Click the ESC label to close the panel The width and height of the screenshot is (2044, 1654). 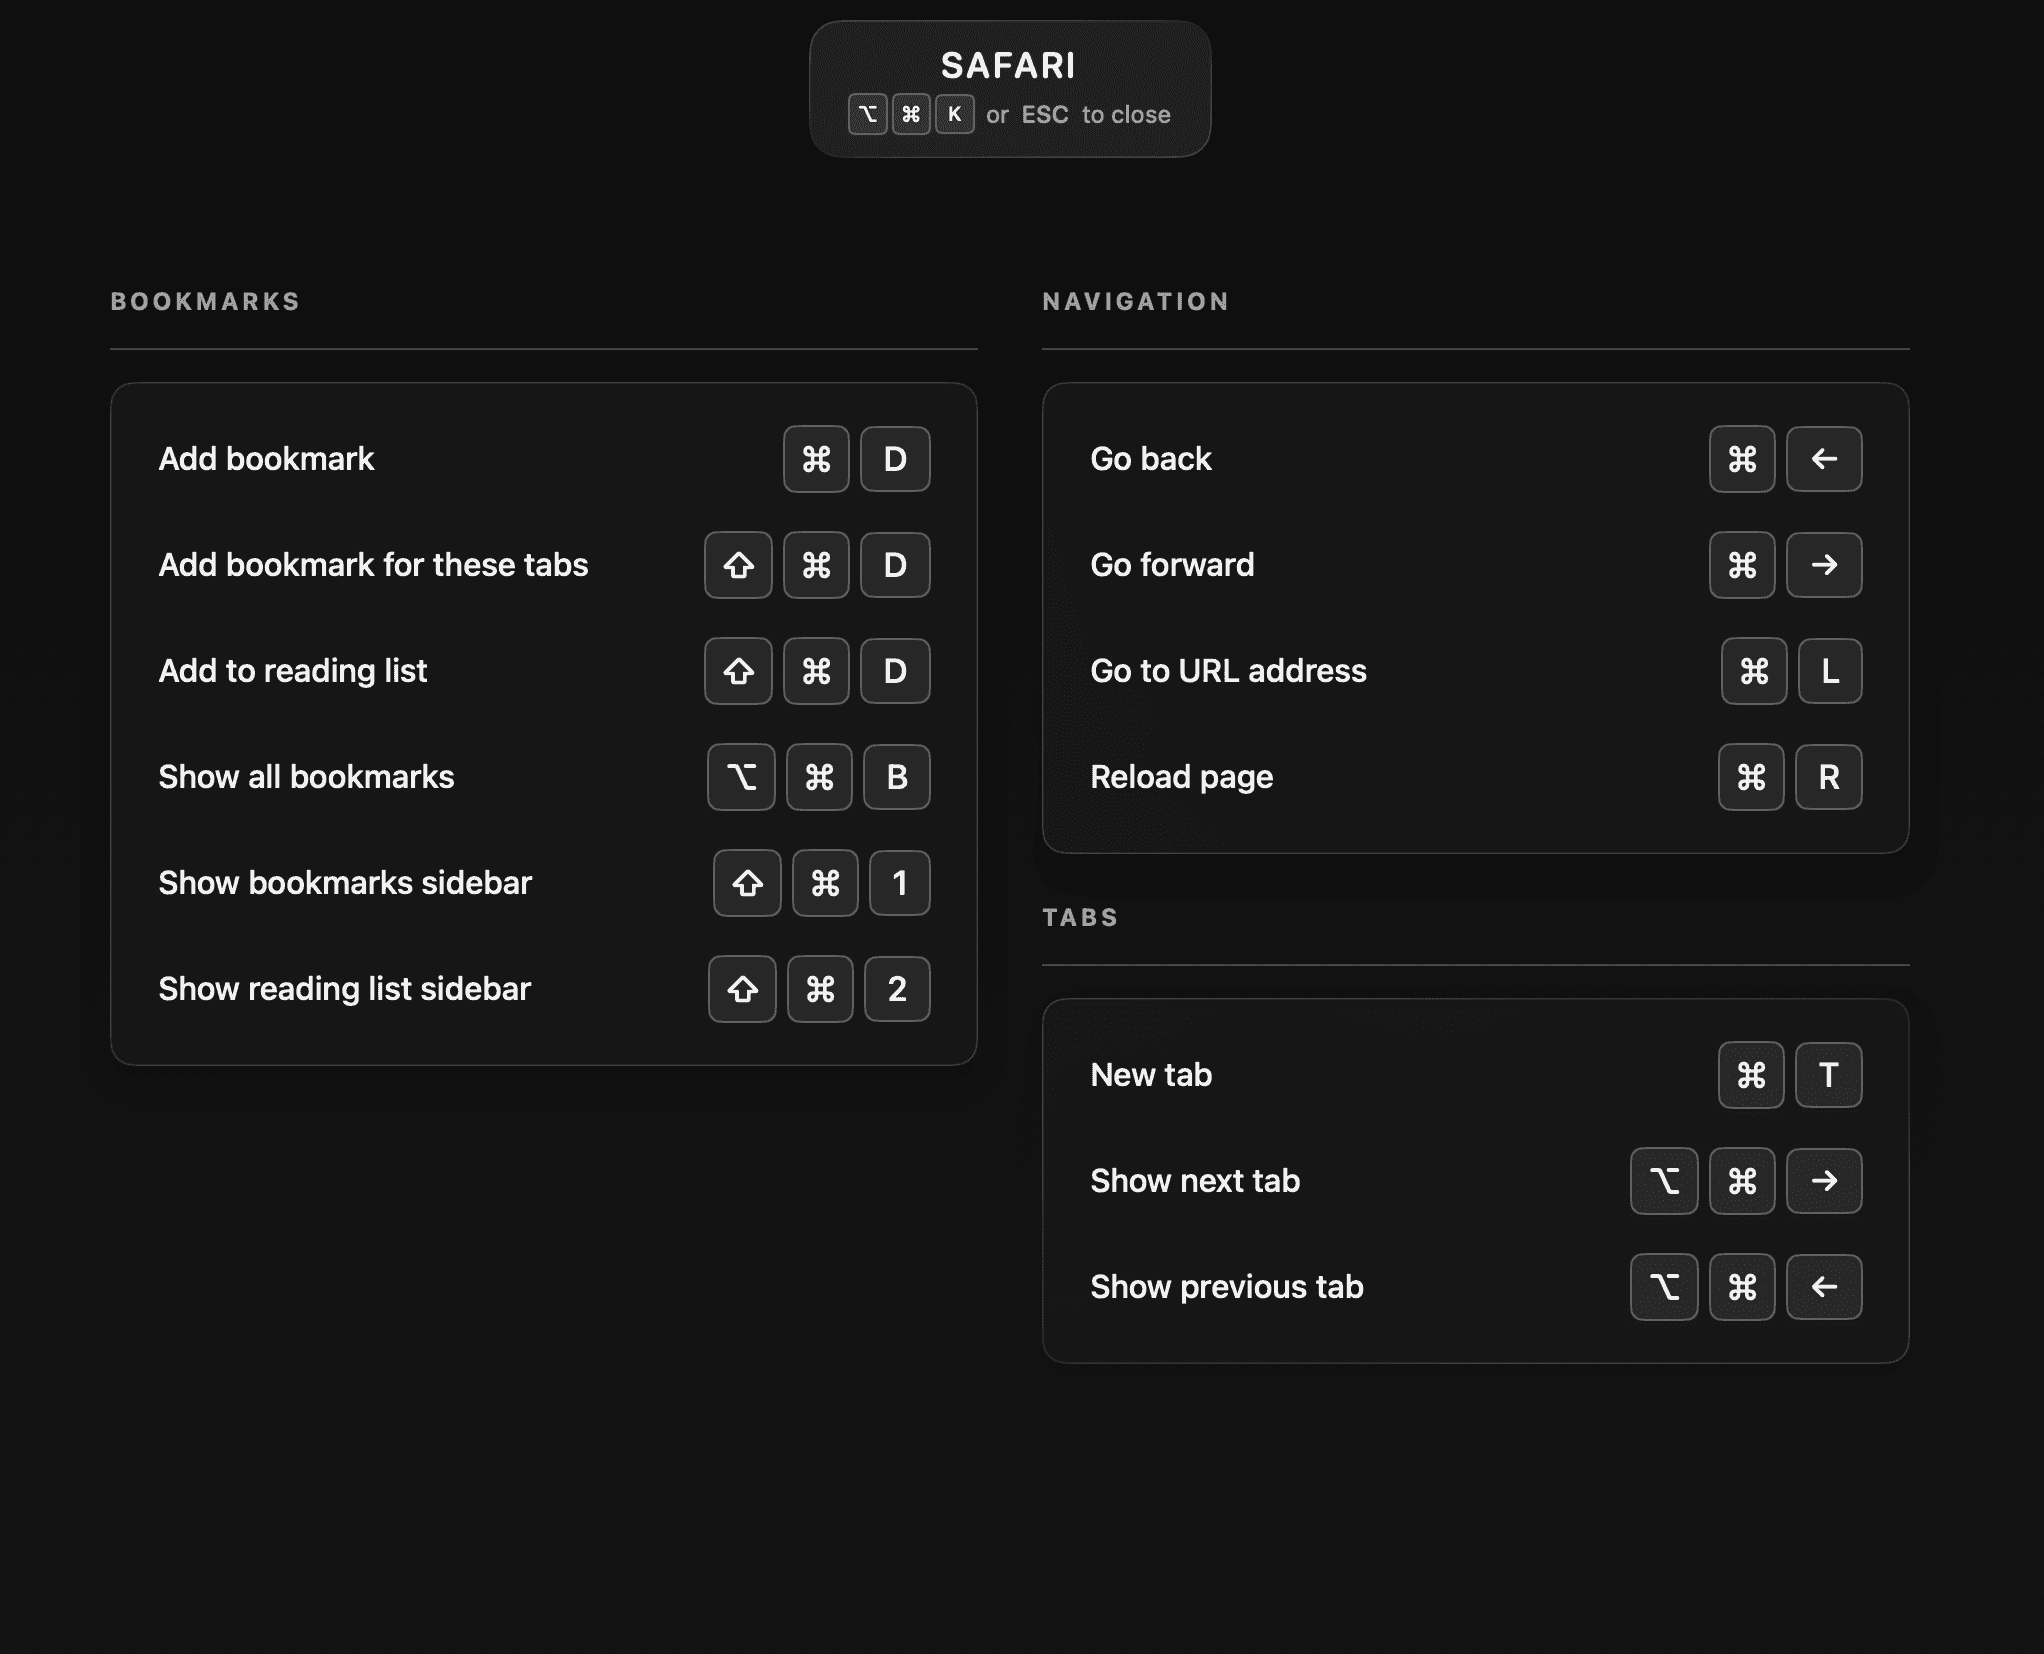(1043, 114)
